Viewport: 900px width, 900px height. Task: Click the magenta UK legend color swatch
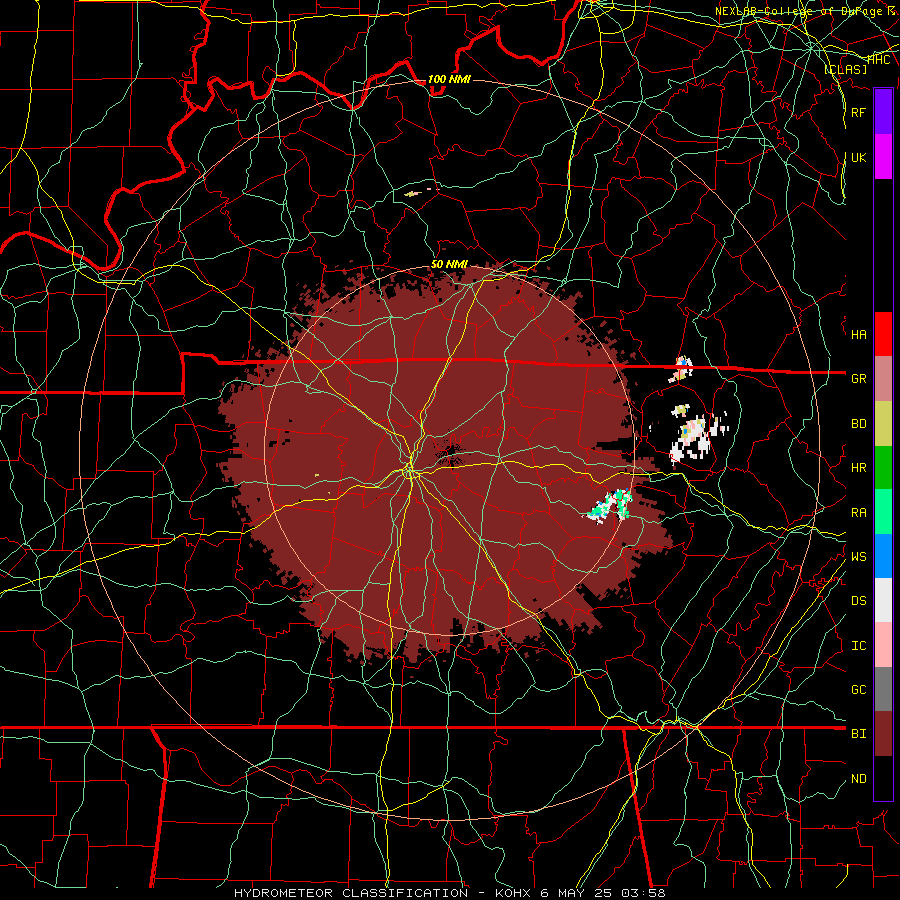point(883,157)
